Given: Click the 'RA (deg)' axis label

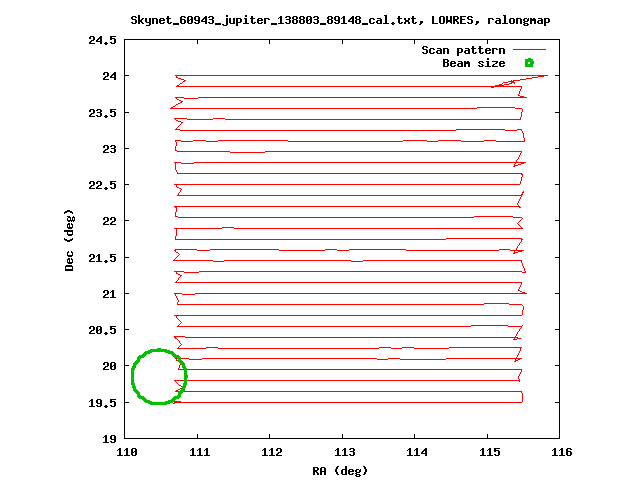Looking at the screenshot, I should click(x=340, y=471).
